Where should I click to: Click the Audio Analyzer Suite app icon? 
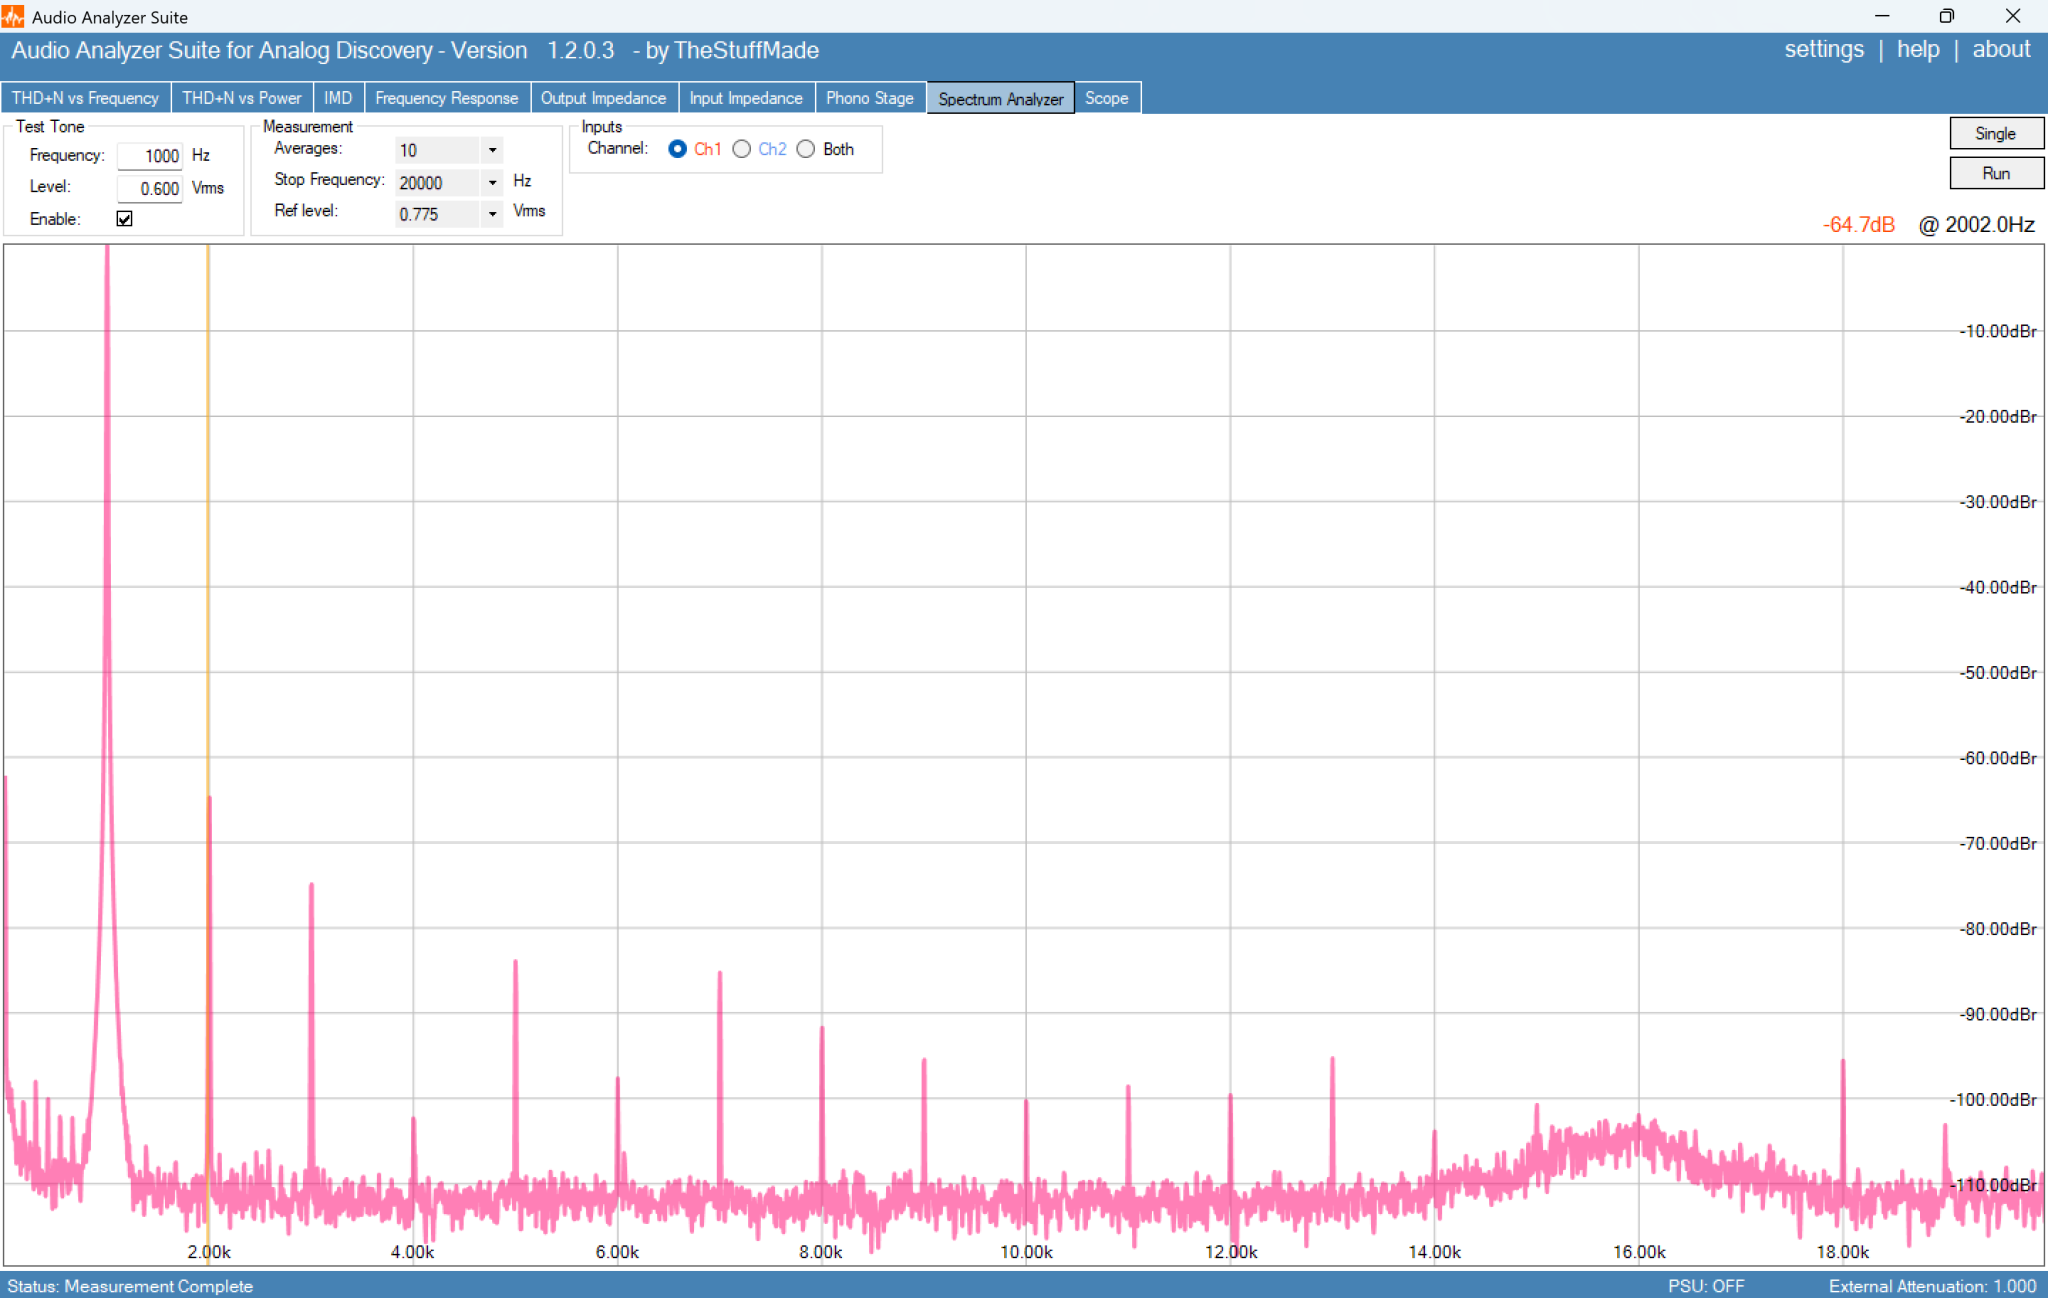pyautogui.click(x=13, y=16)
